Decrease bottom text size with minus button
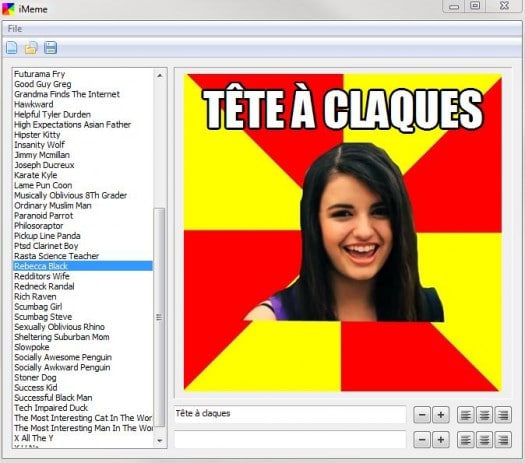 (x=422, y=440)
